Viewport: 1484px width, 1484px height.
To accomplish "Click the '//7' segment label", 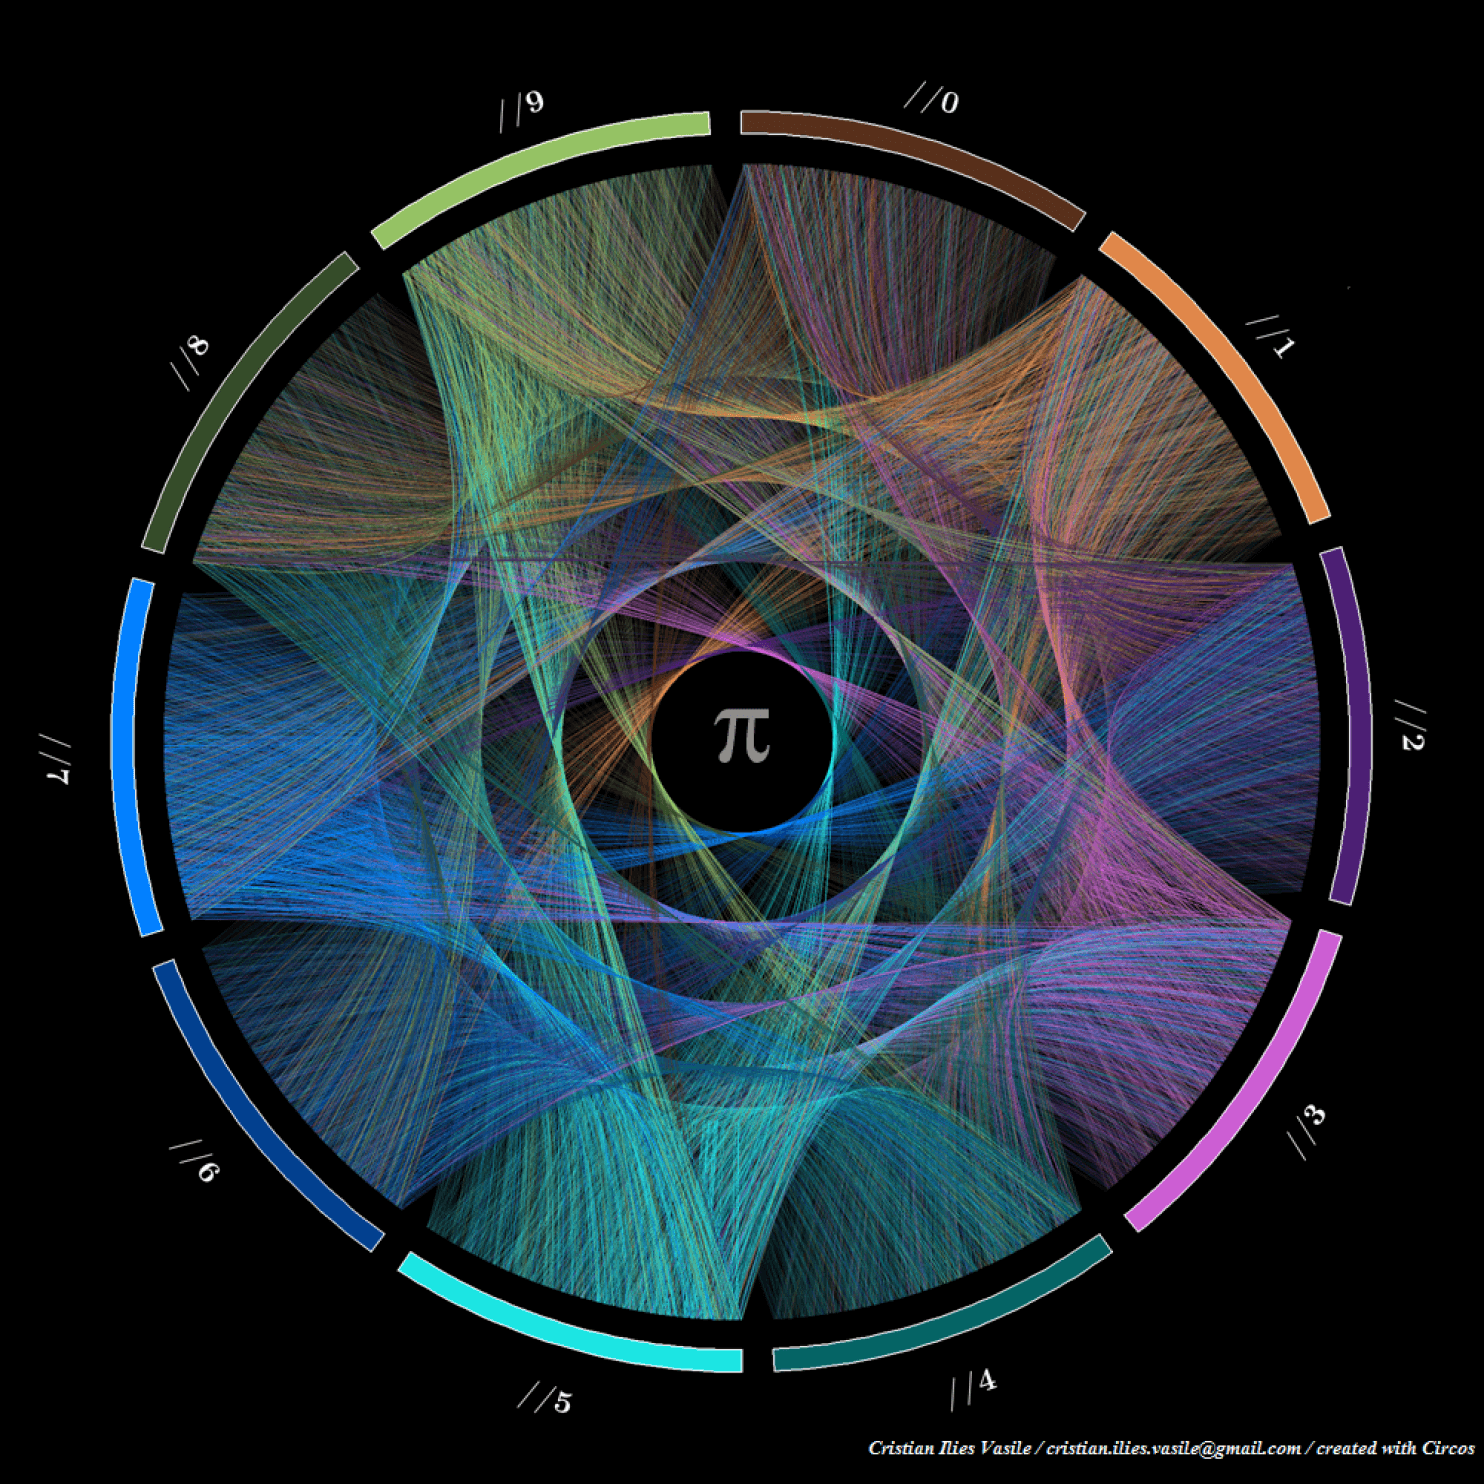I will click(57, 759).
